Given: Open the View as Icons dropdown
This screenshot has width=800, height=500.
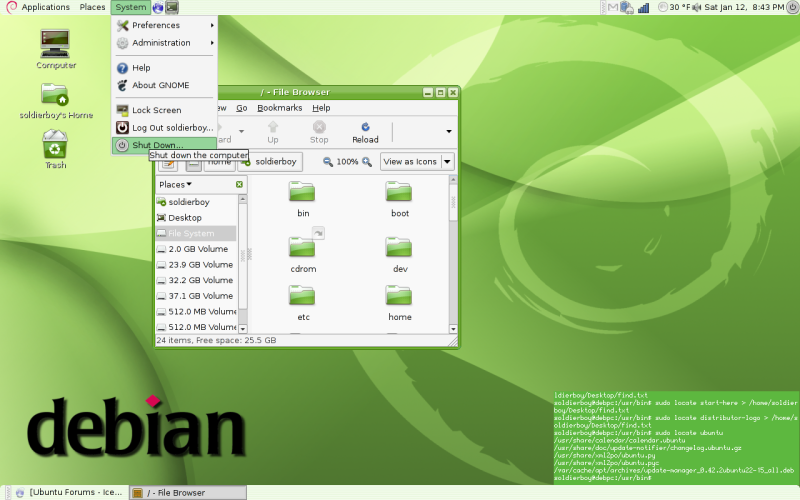Looking at the screenshot, I should tap(417, 162).
